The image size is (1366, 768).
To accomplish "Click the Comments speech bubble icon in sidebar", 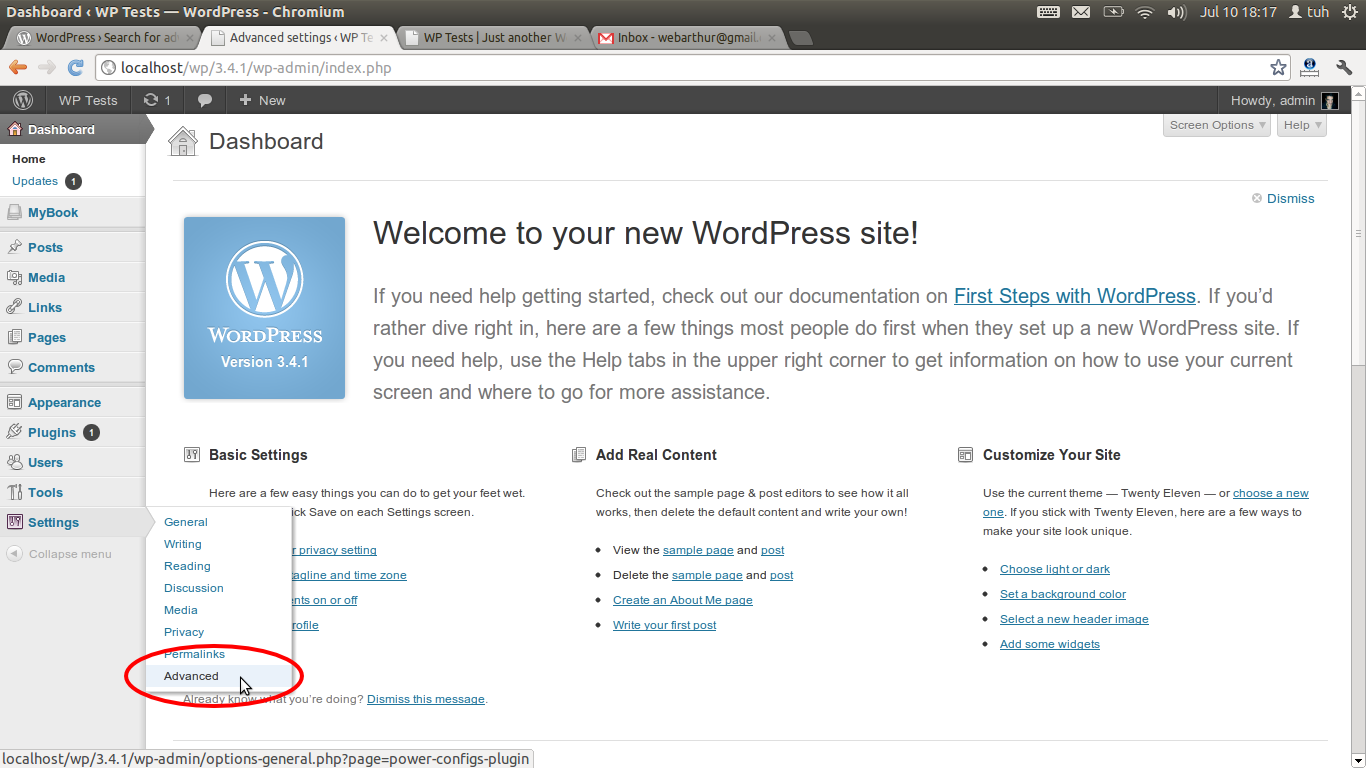I will [15, 367].
